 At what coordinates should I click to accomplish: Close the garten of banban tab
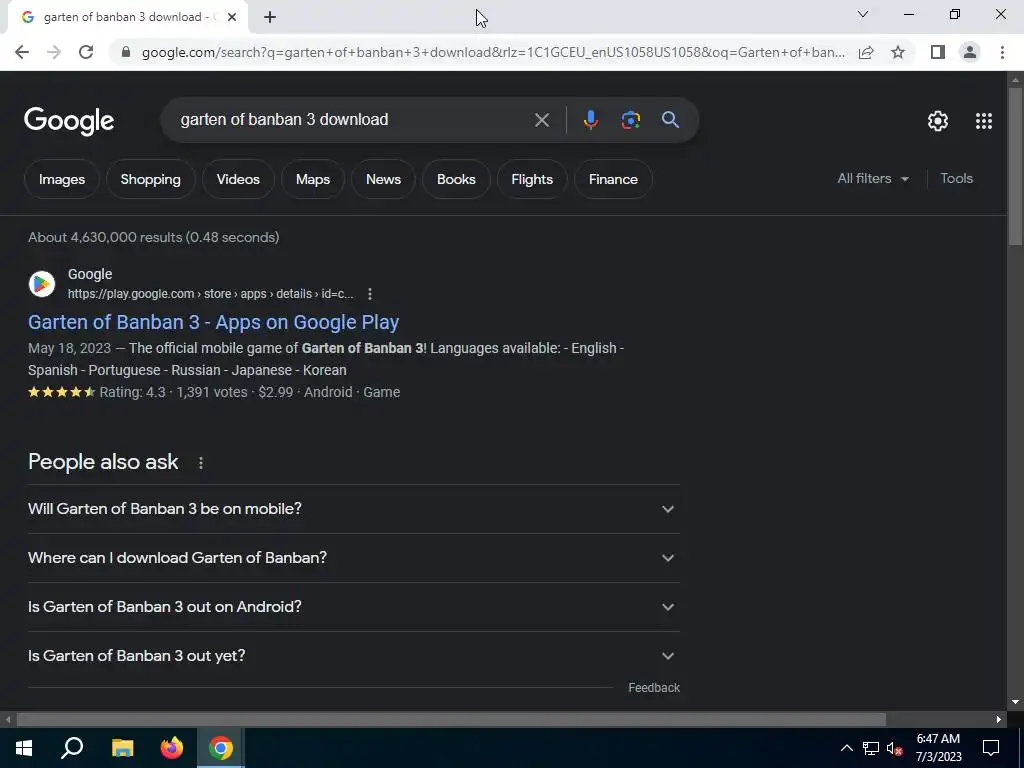[232, 17]
